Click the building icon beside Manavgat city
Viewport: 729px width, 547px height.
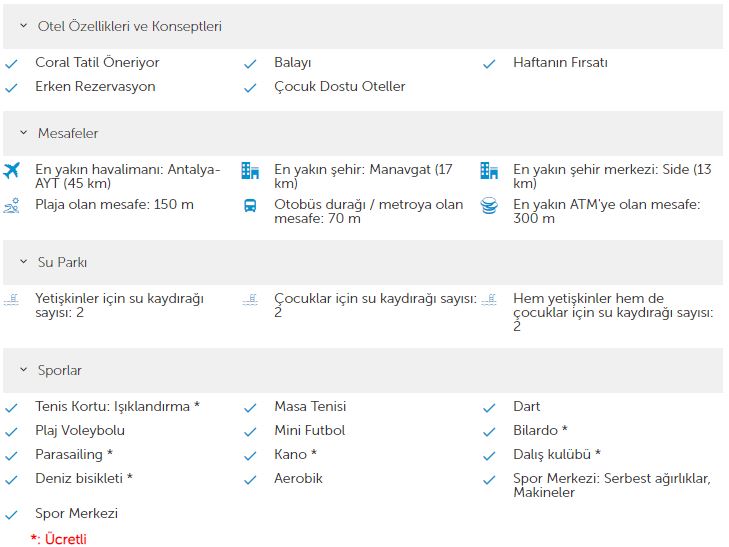(x=250, y=171)
